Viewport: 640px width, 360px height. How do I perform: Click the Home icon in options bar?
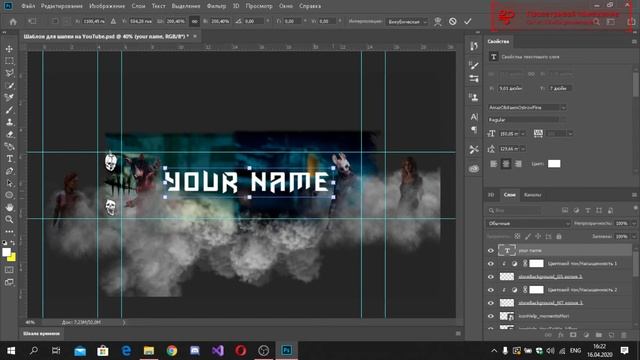coord(13,21)
